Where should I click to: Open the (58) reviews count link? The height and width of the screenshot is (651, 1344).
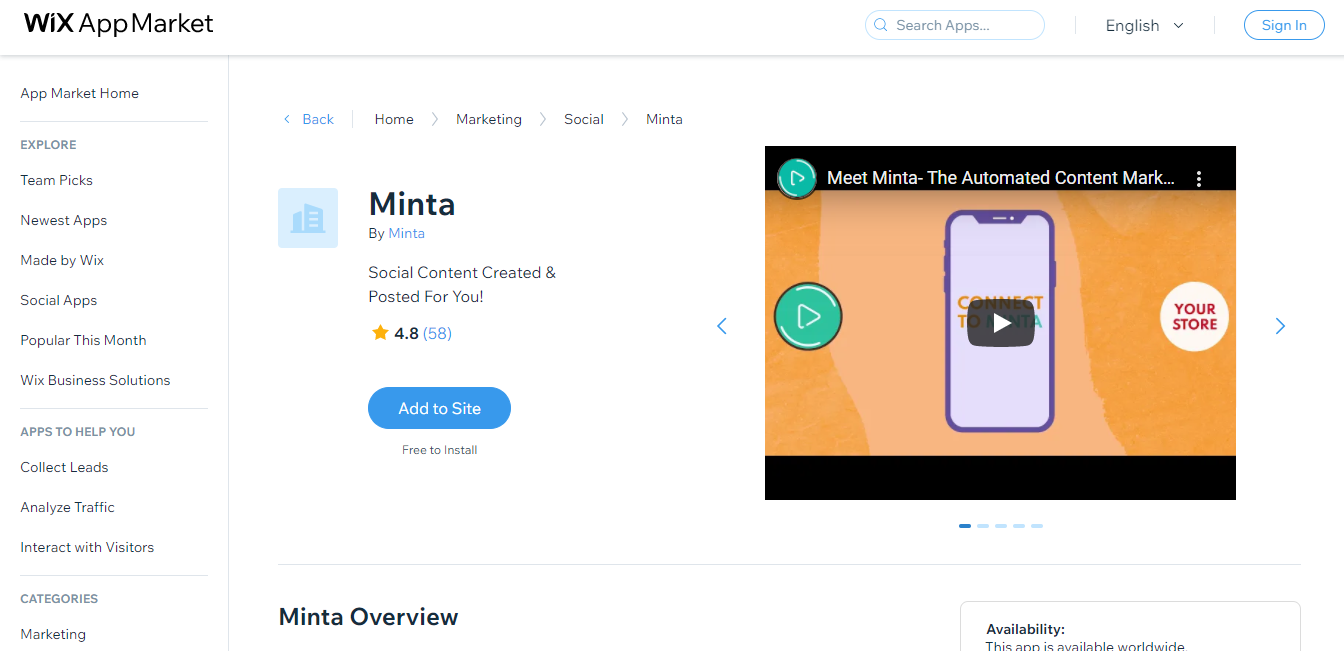tap(437, 333)
